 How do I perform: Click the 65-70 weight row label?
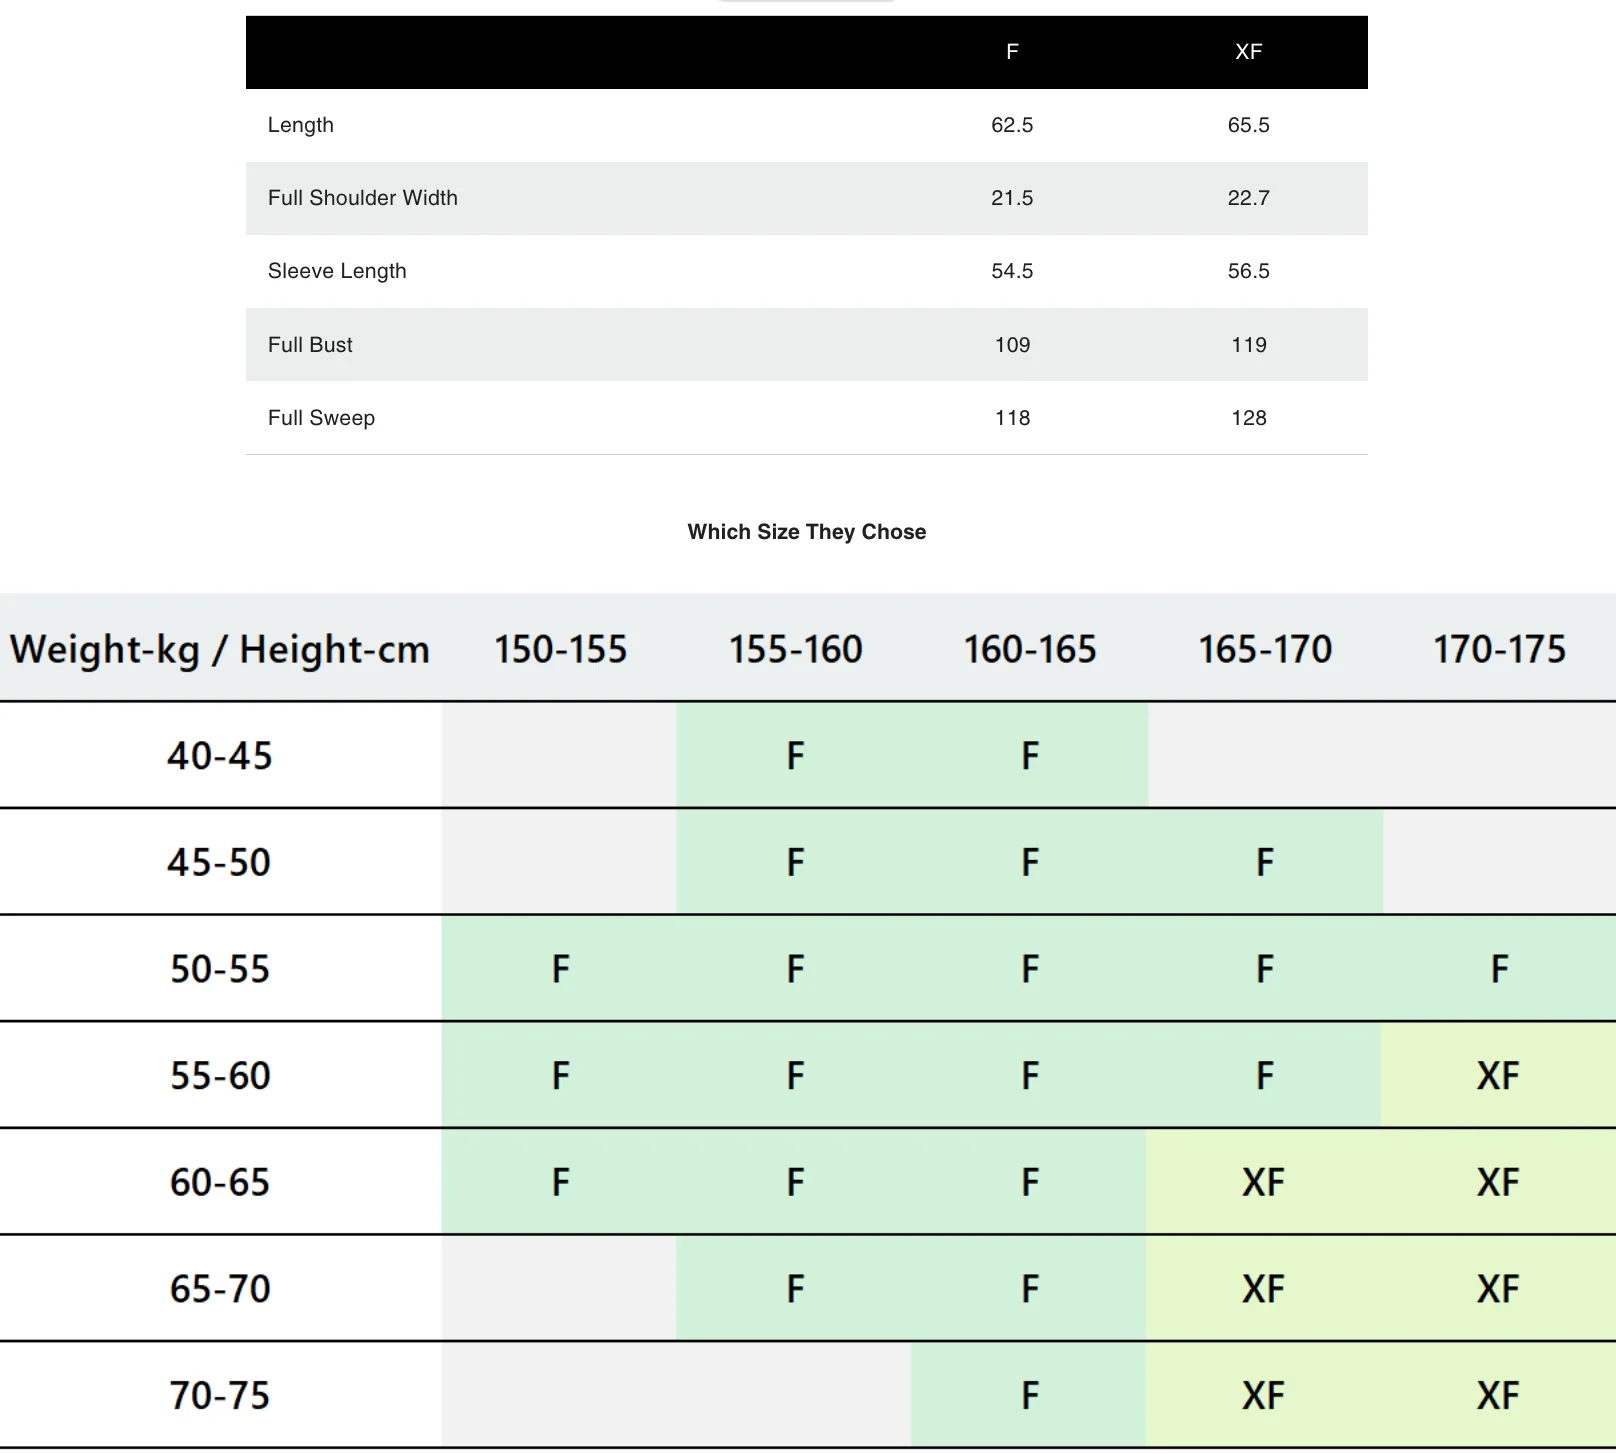pyautogui.click(x=220, y=1289)
